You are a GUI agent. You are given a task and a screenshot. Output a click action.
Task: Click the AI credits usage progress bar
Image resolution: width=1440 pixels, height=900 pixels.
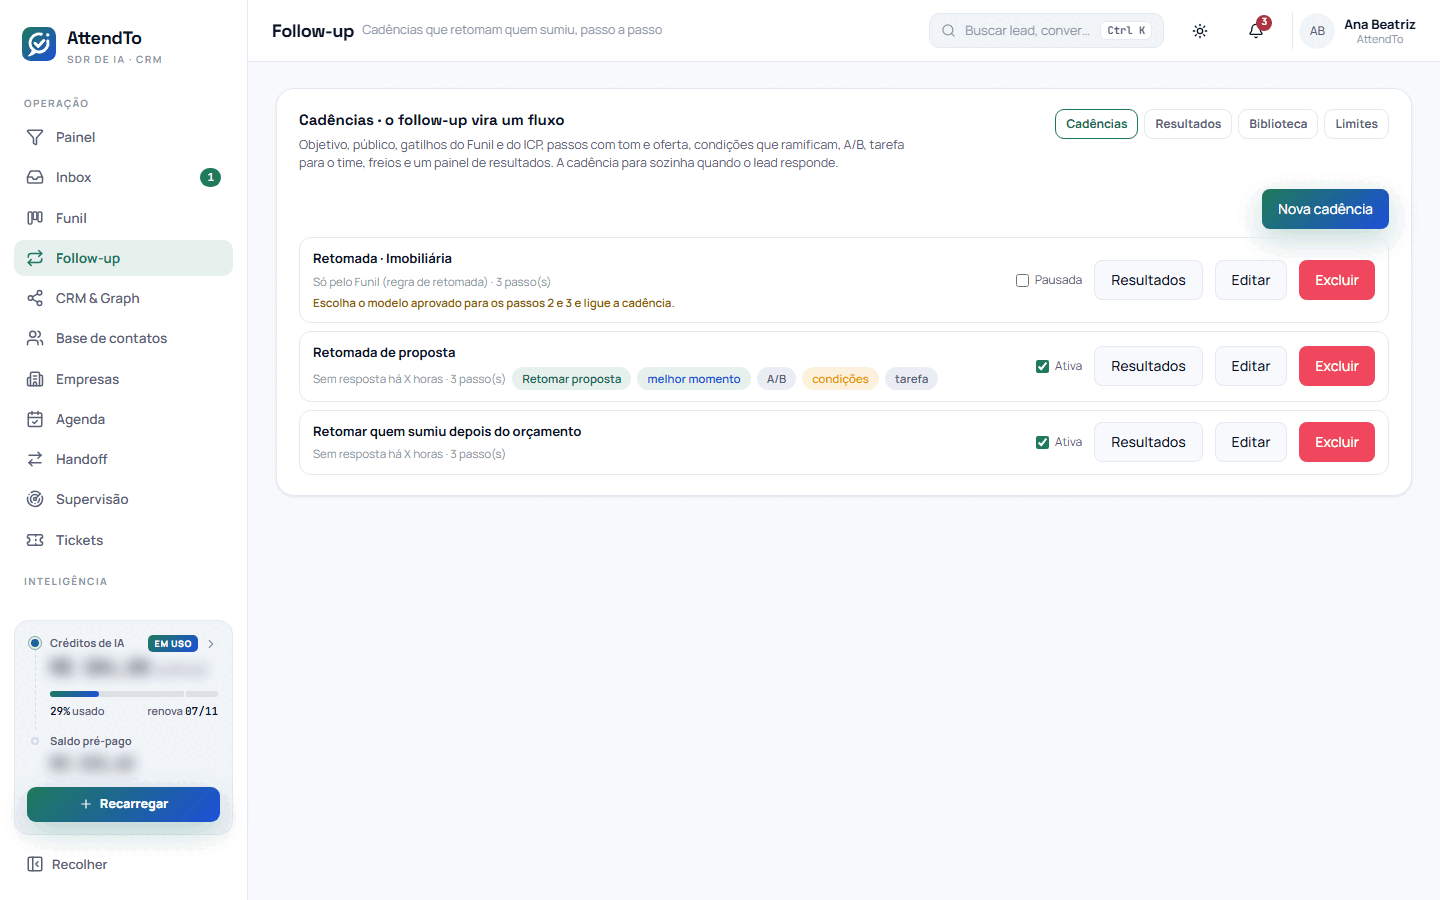(x=134, y=693)
